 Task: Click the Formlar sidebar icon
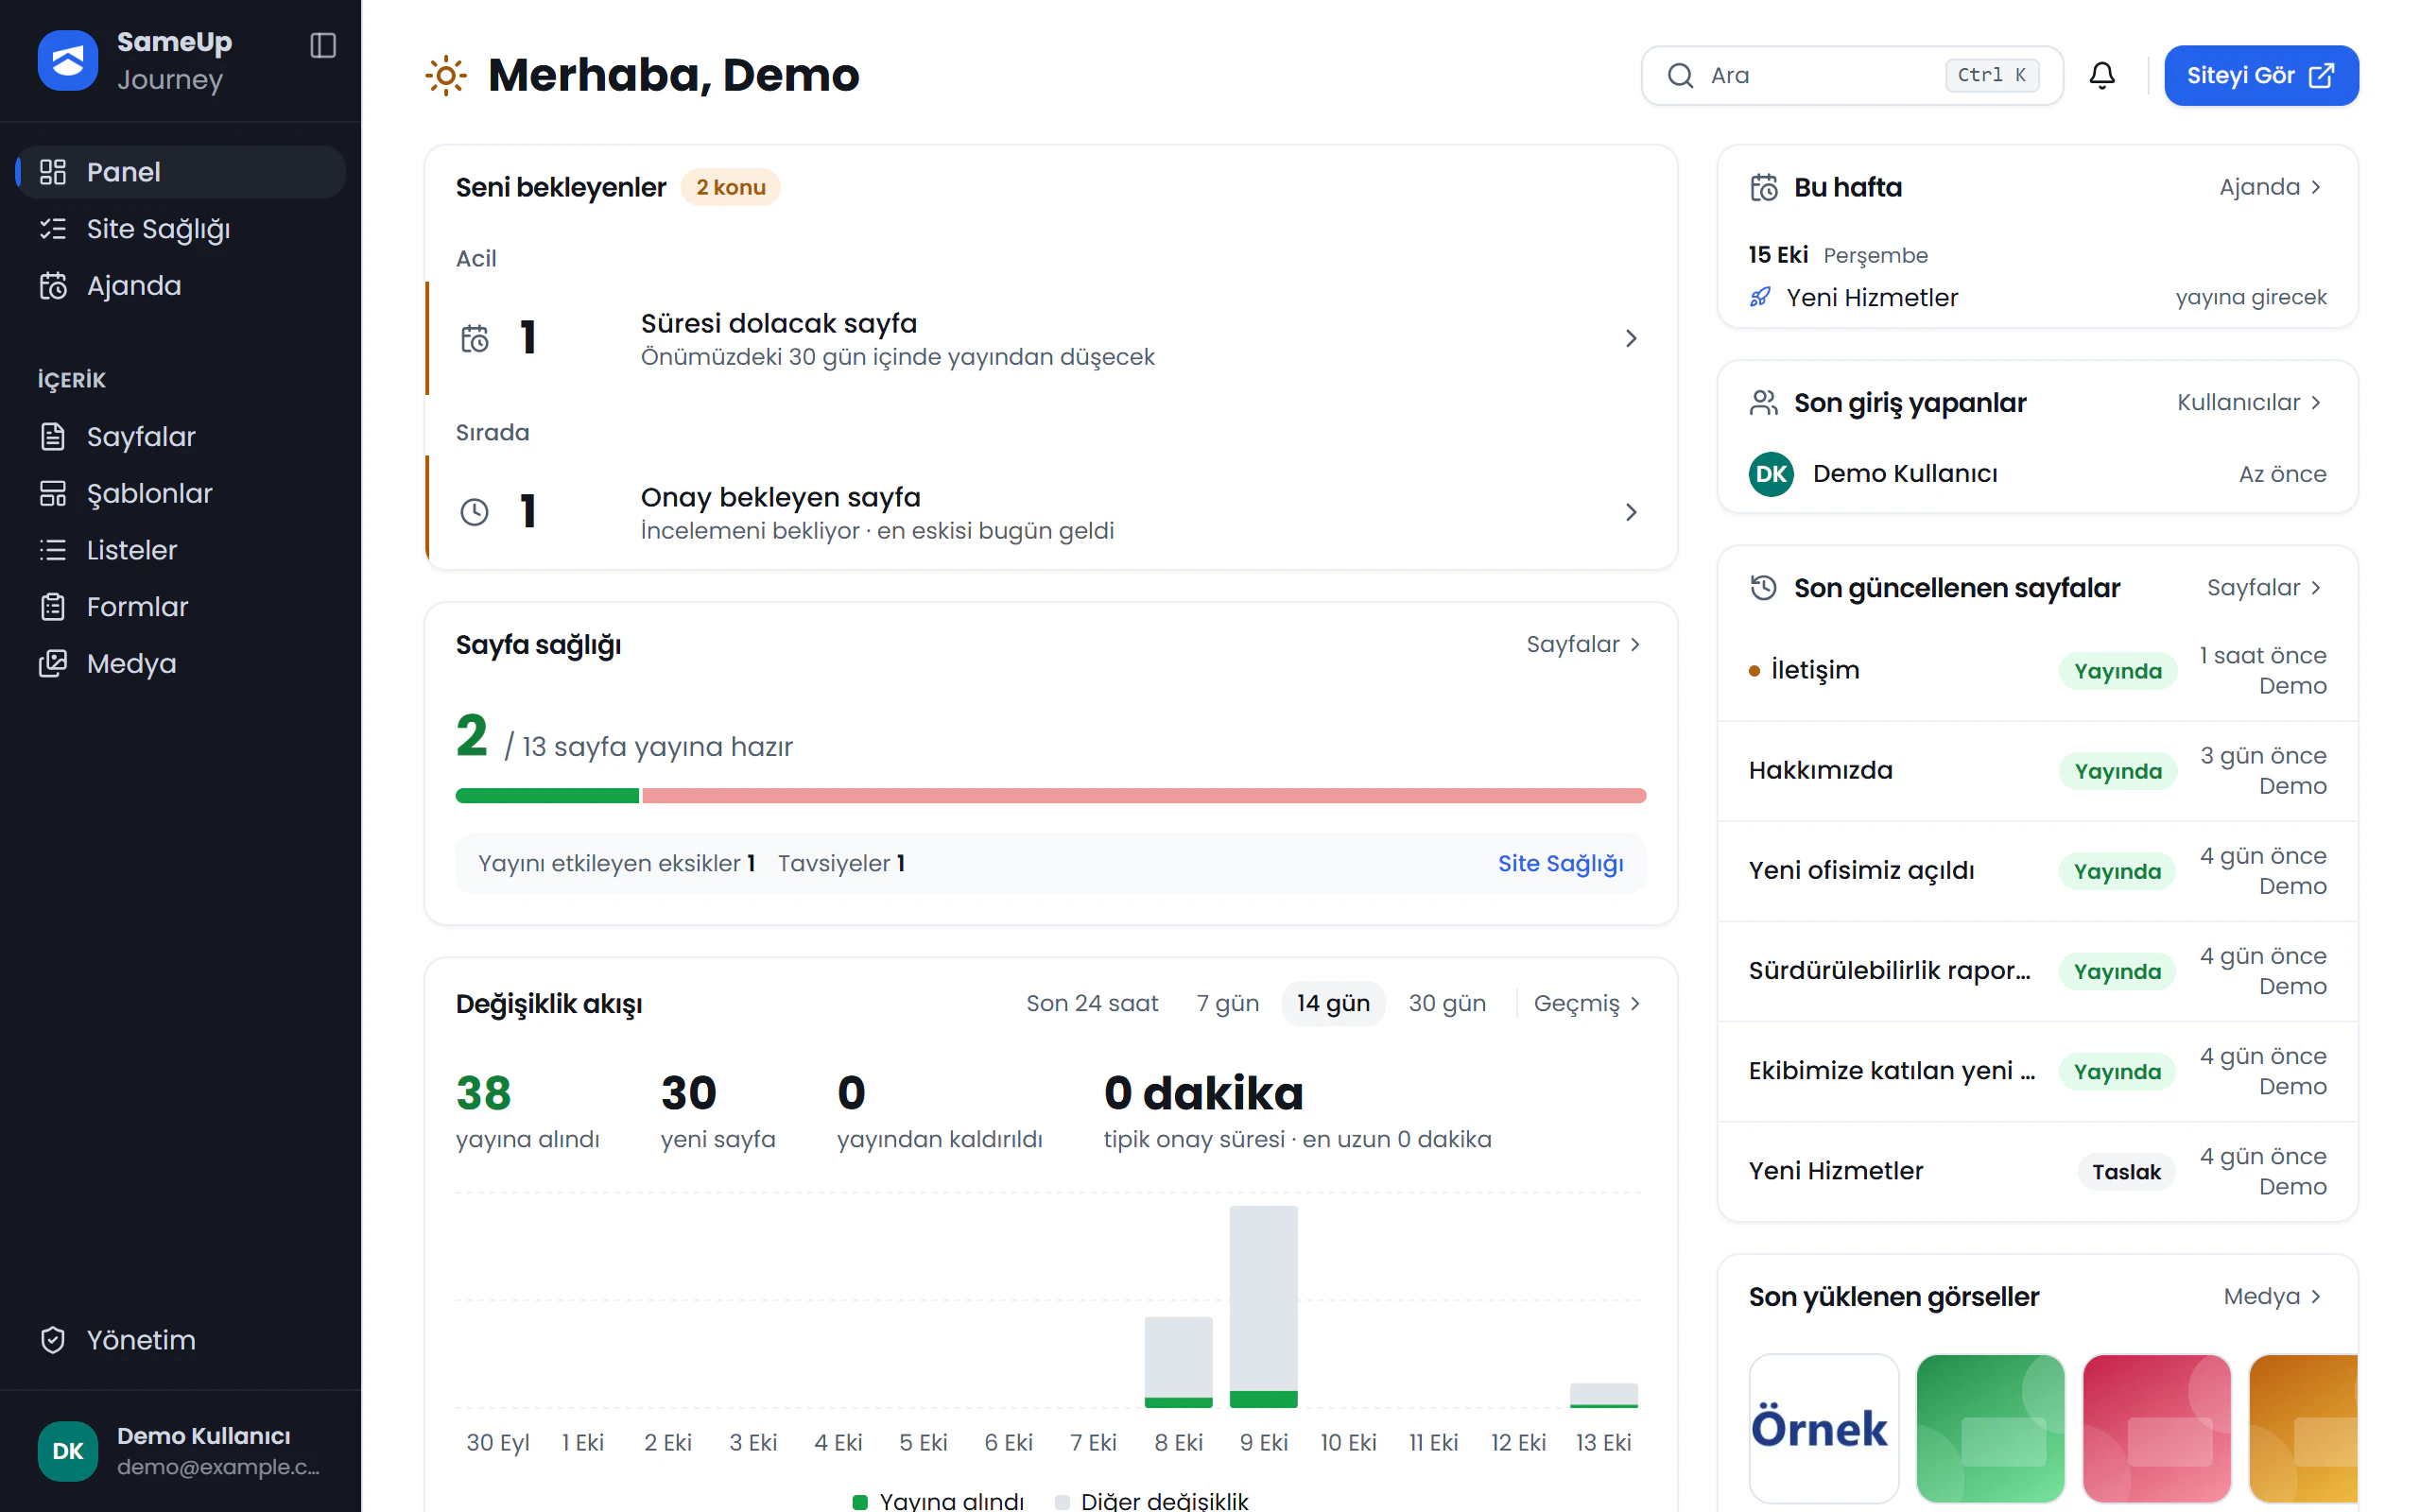tap(53, 607)
